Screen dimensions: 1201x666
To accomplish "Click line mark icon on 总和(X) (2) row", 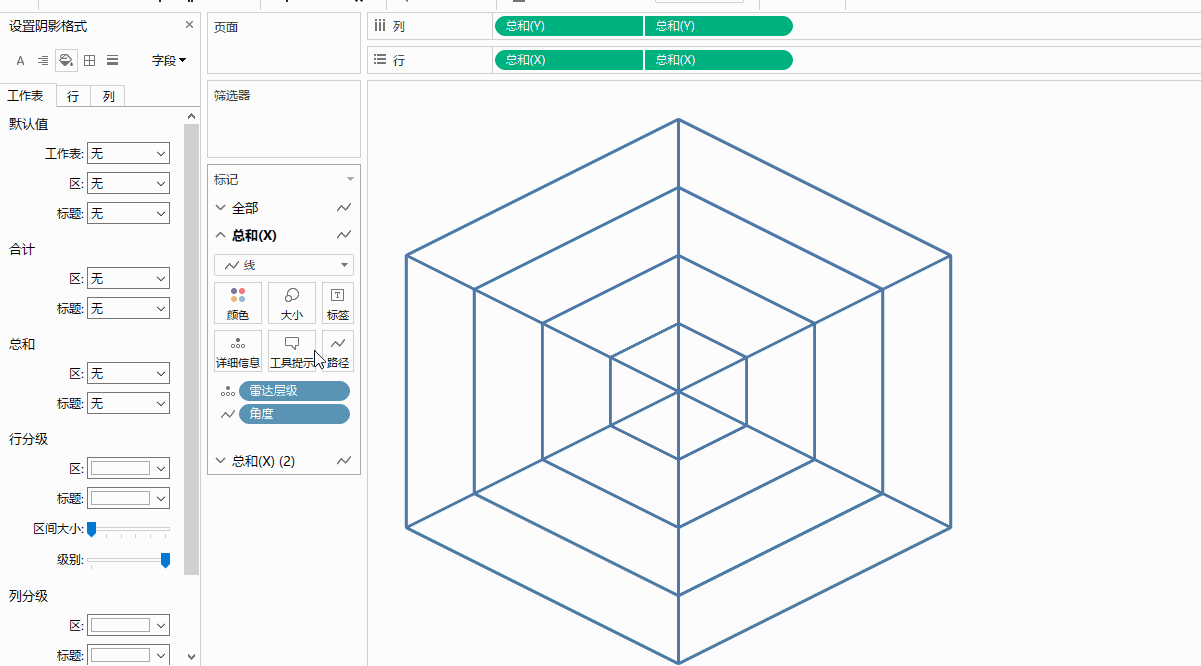I will (x=344, y=461).
